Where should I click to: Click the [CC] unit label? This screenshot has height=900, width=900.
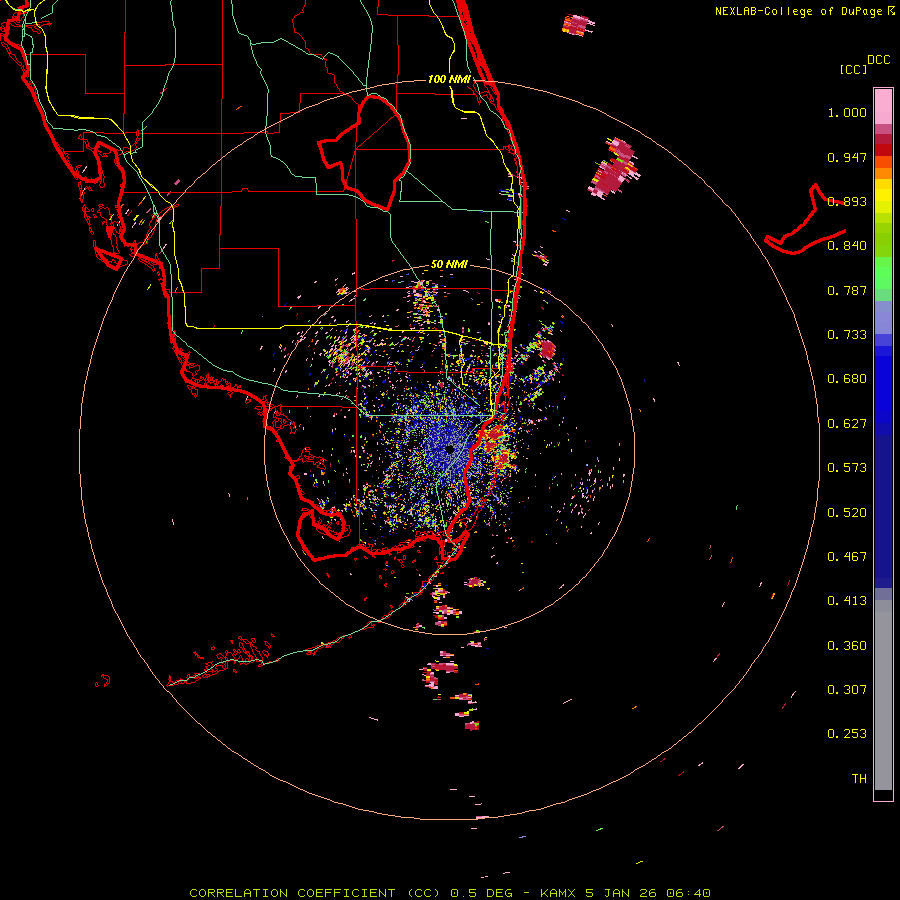point(853,69)
